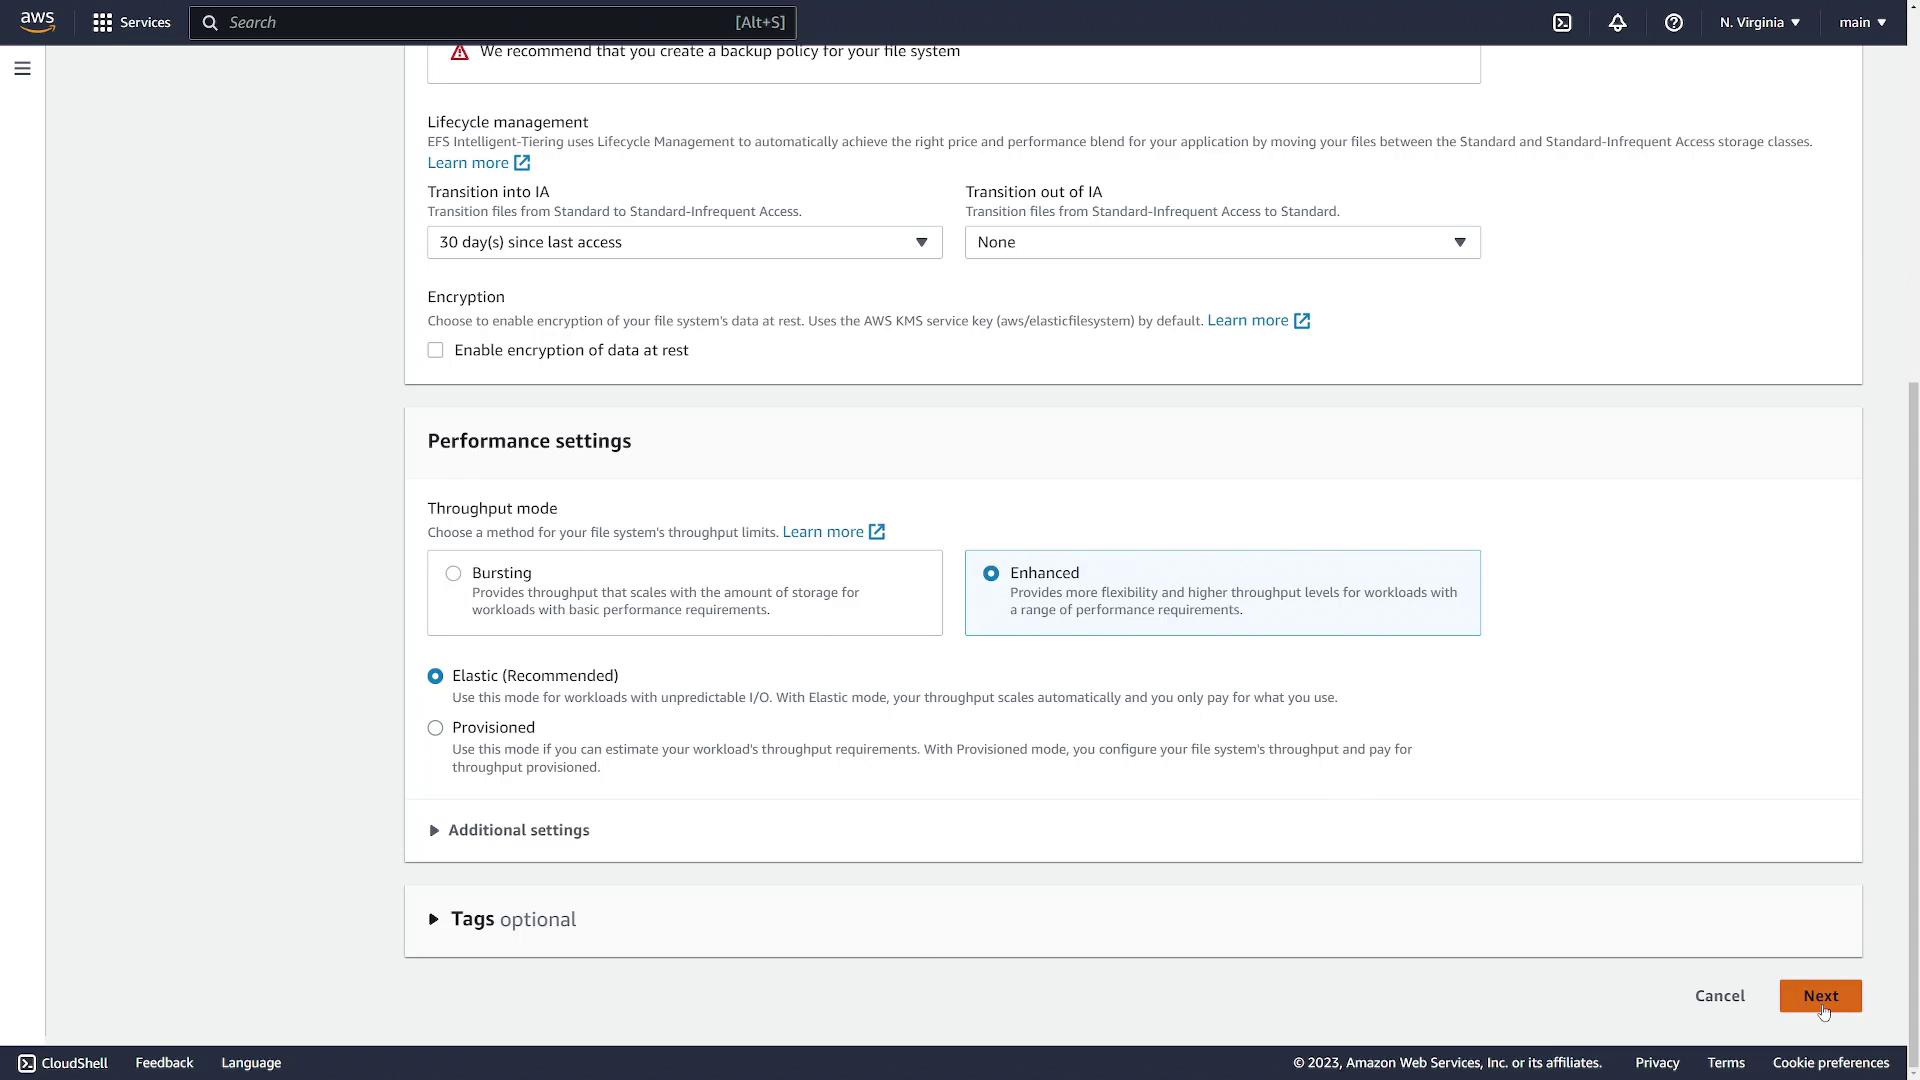Screen dimensions: 1920x1080
Task: Click the Search bar icon
Action: pos(208,22)
